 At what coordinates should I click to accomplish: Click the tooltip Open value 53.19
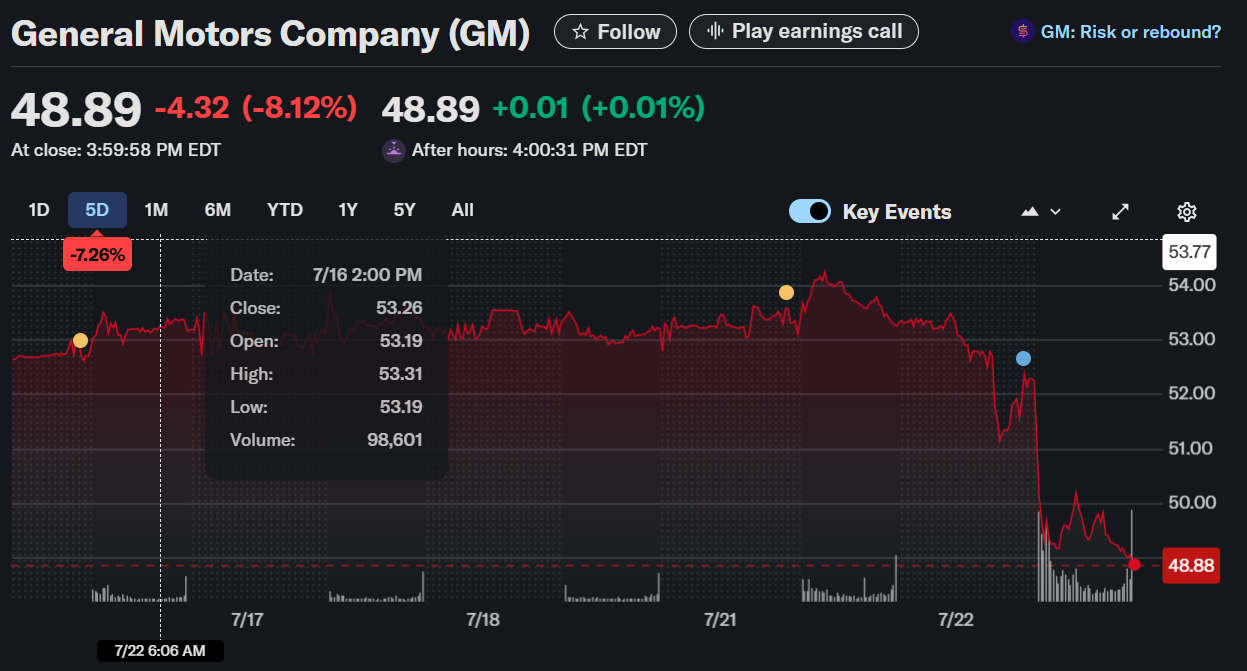click(401, 341)
